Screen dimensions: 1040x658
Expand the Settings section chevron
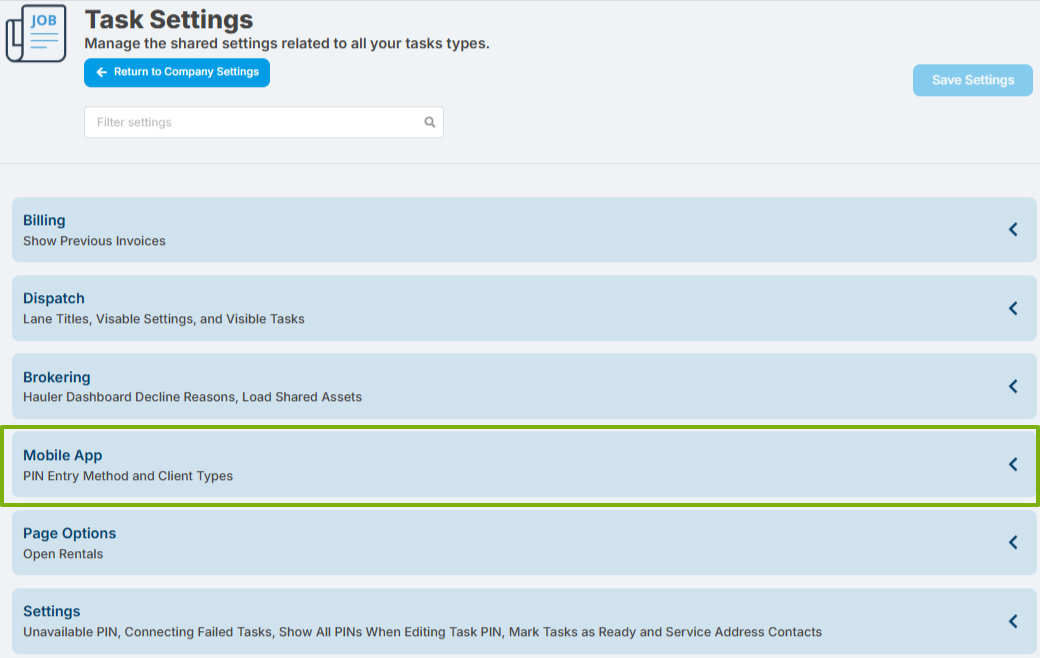click(1013, 622)
